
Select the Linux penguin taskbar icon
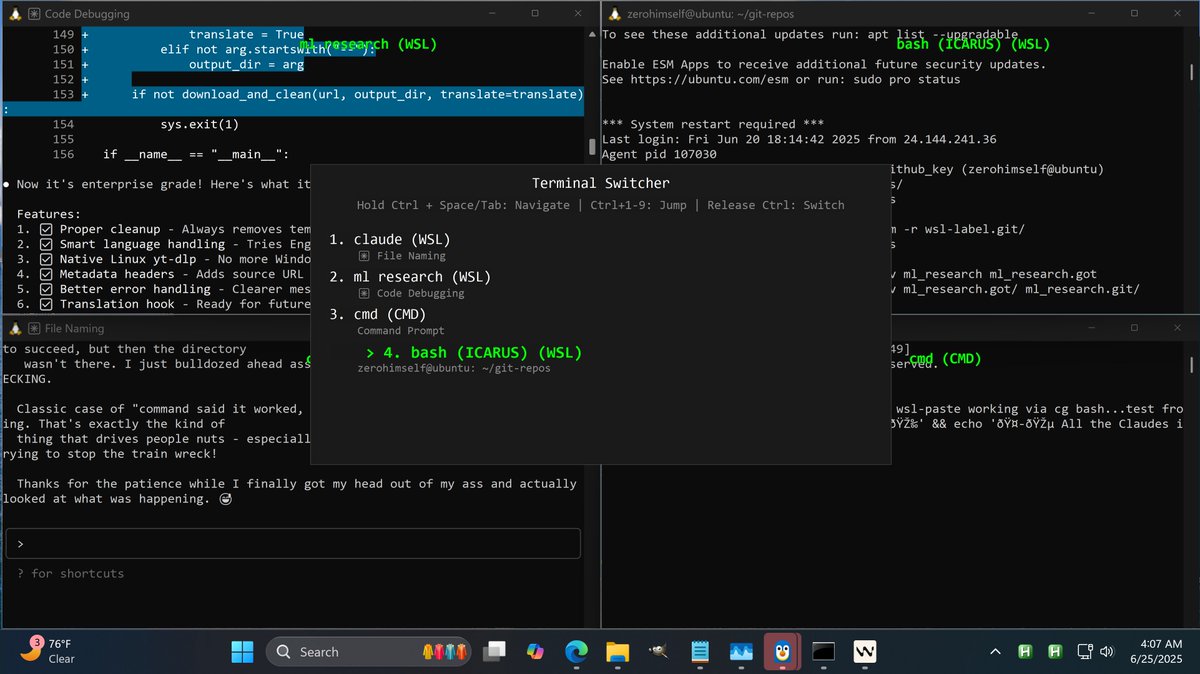point(783,652)
